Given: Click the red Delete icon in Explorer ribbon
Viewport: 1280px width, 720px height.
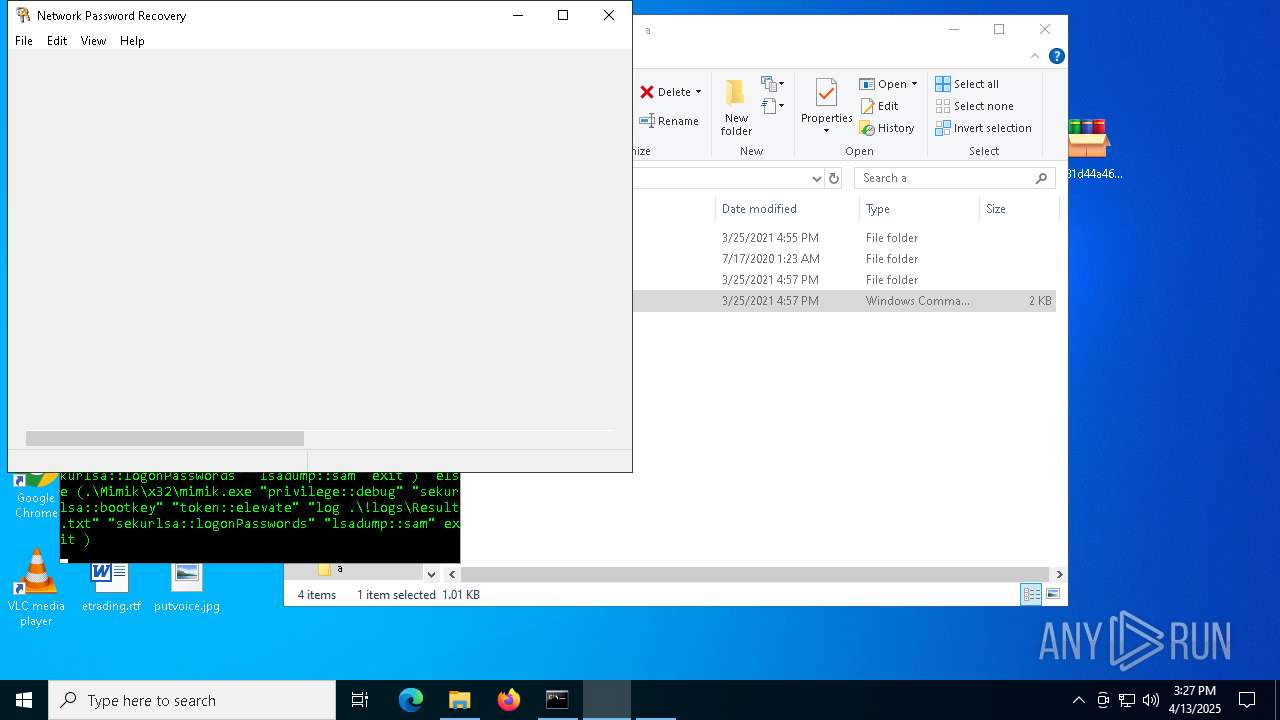Looking at the screenshot, I should (x=647, y=92).
